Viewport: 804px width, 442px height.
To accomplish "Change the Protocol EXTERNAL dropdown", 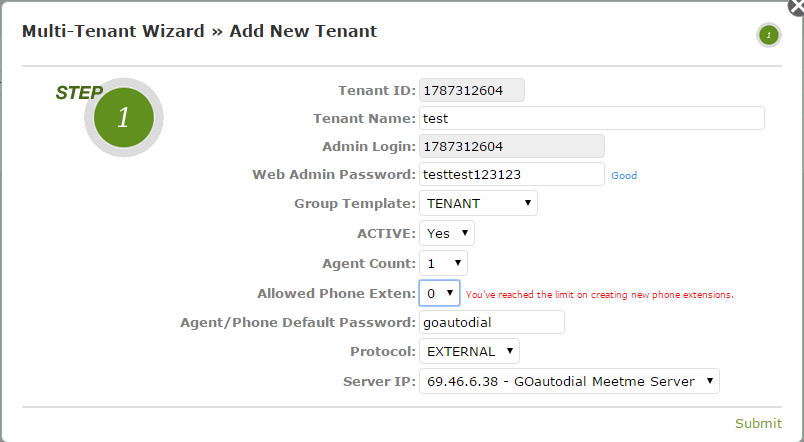I will click(x=469, y=351).
